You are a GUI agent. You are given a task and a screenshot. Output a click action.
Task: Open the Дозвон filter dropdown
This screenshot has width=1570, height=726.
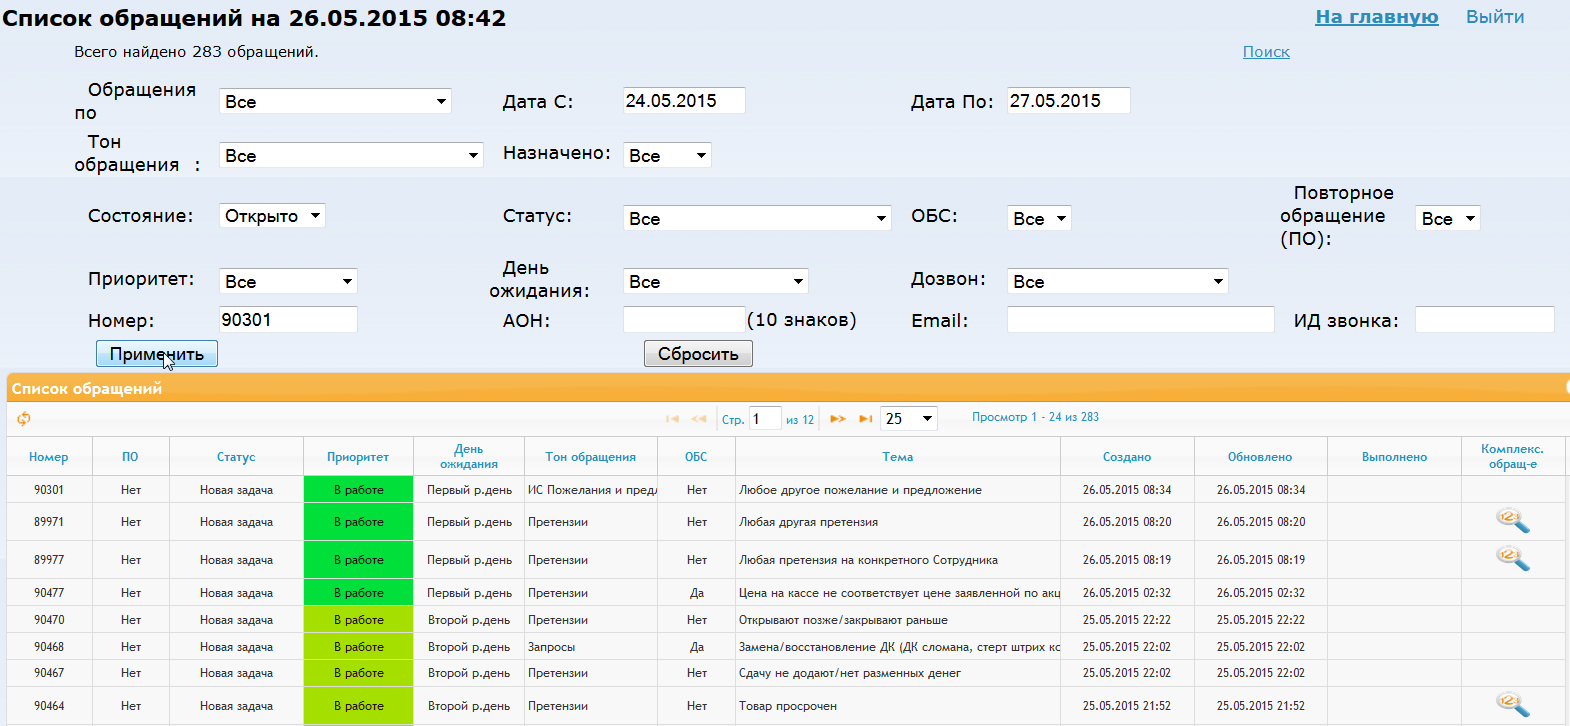[x=1117, y=282]
